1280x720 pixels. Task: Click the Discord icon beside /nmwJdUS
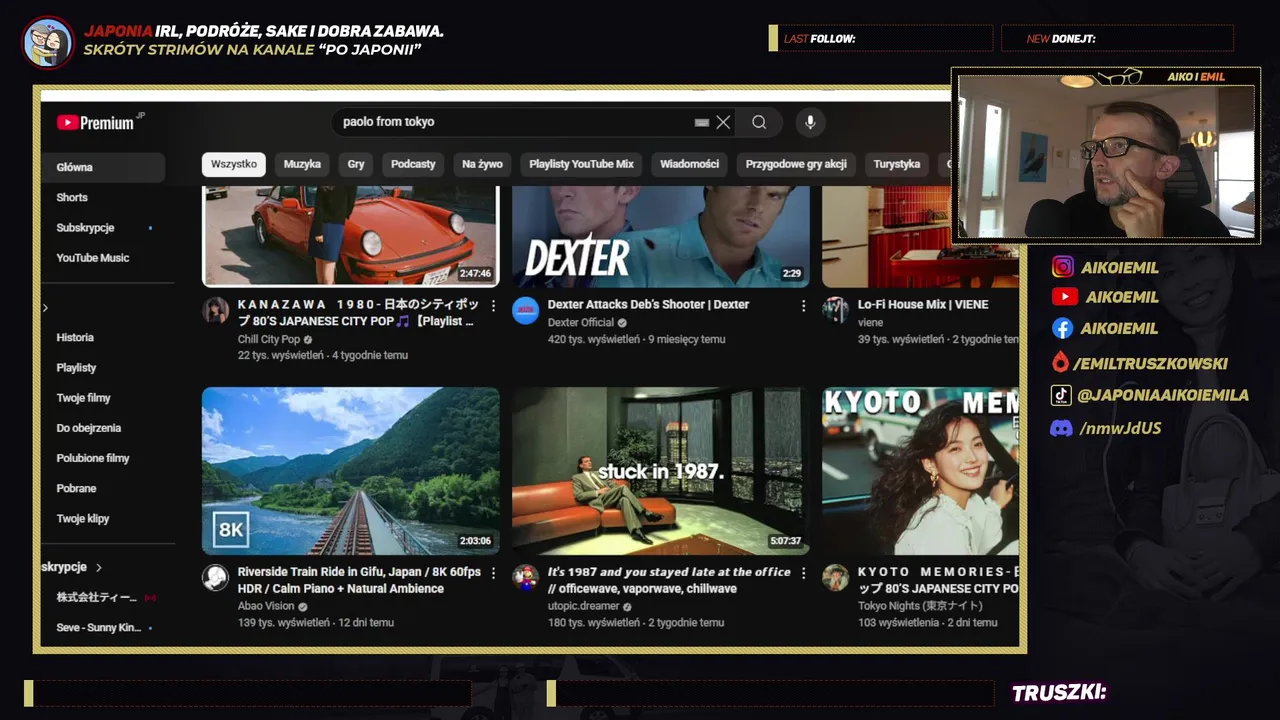pos(1061,428)
